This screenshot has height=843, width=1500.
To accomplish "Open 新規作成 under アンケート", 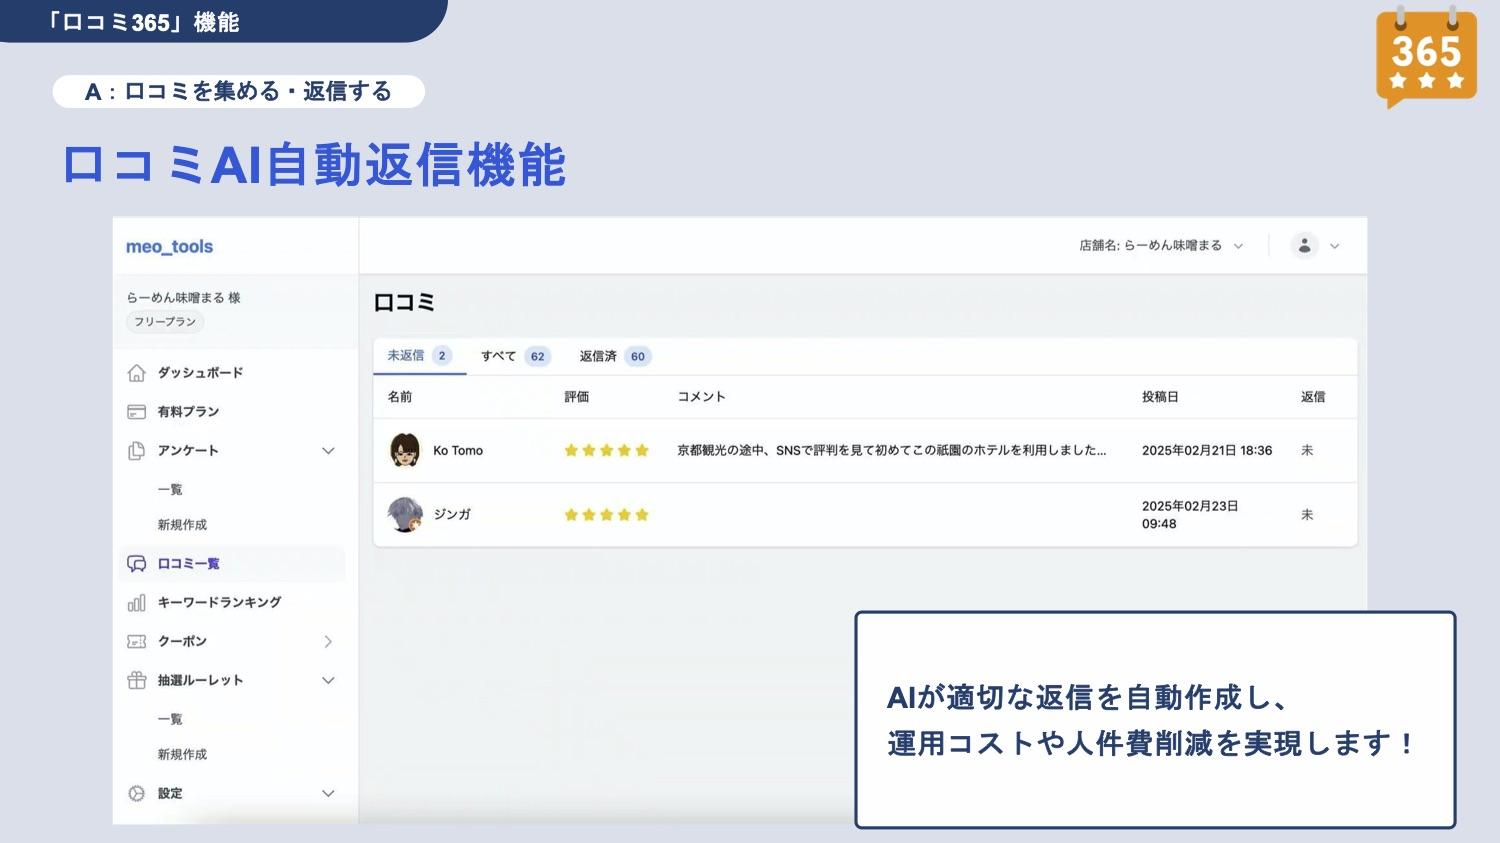I will pyautogui.click(x=182, y=525).
